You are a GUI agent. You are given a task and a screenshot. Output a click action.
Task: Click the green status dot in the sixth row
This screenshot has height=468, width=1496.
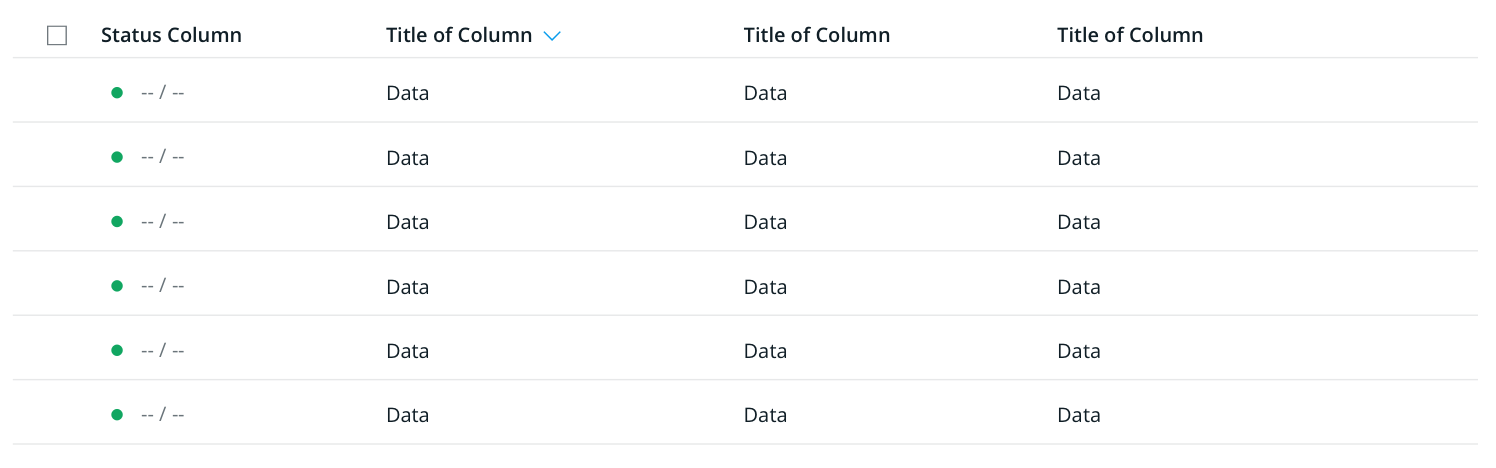(117, 414)
